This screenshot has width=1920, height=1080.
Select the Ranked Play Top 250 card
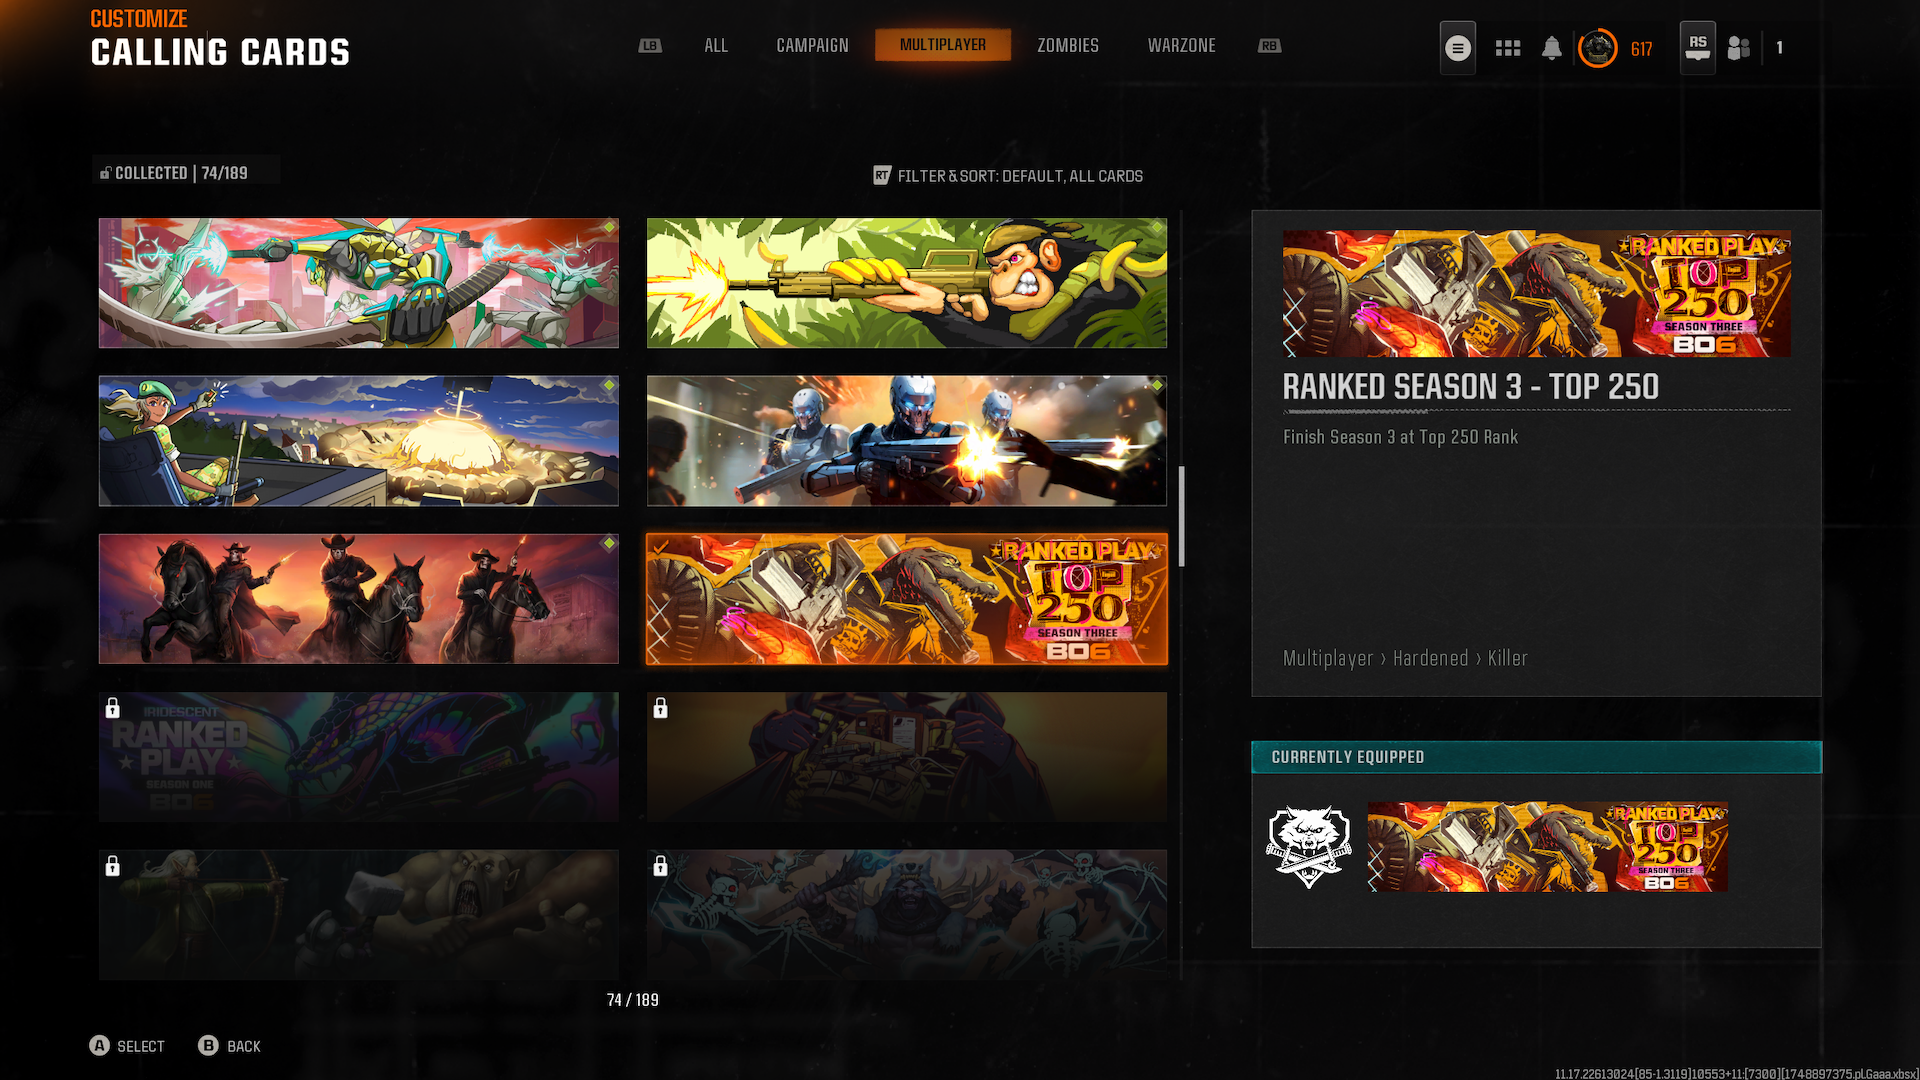pyautogui.click(x=907, y=599)
